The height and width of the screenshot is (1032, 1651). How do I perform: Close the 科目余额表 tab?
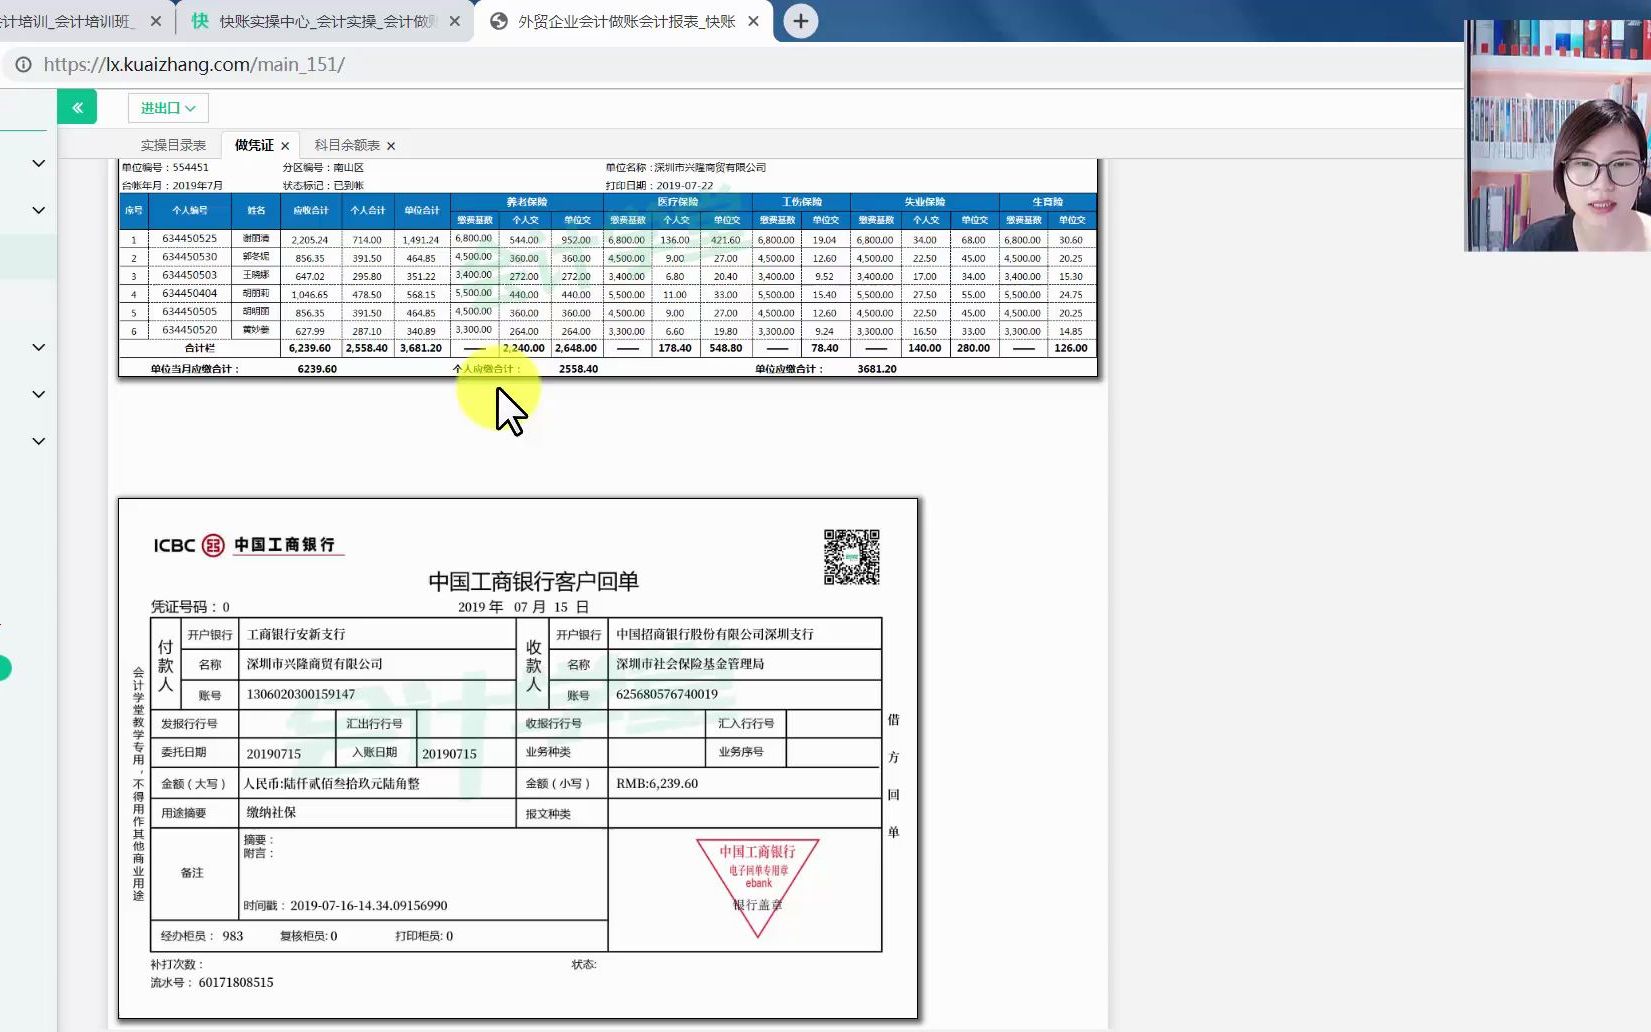tap(391, 146)
